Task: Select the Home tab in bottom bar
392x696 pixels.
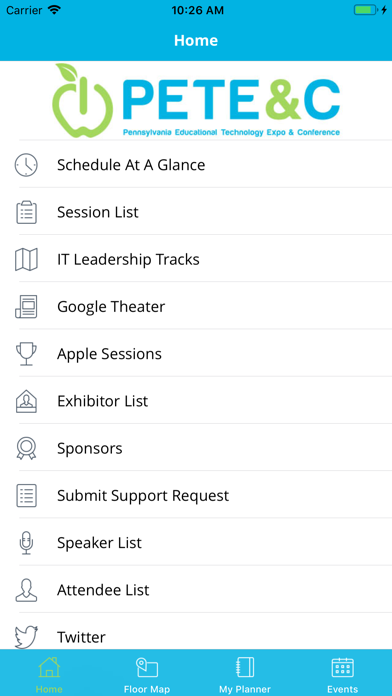Action: click(49, 674)
